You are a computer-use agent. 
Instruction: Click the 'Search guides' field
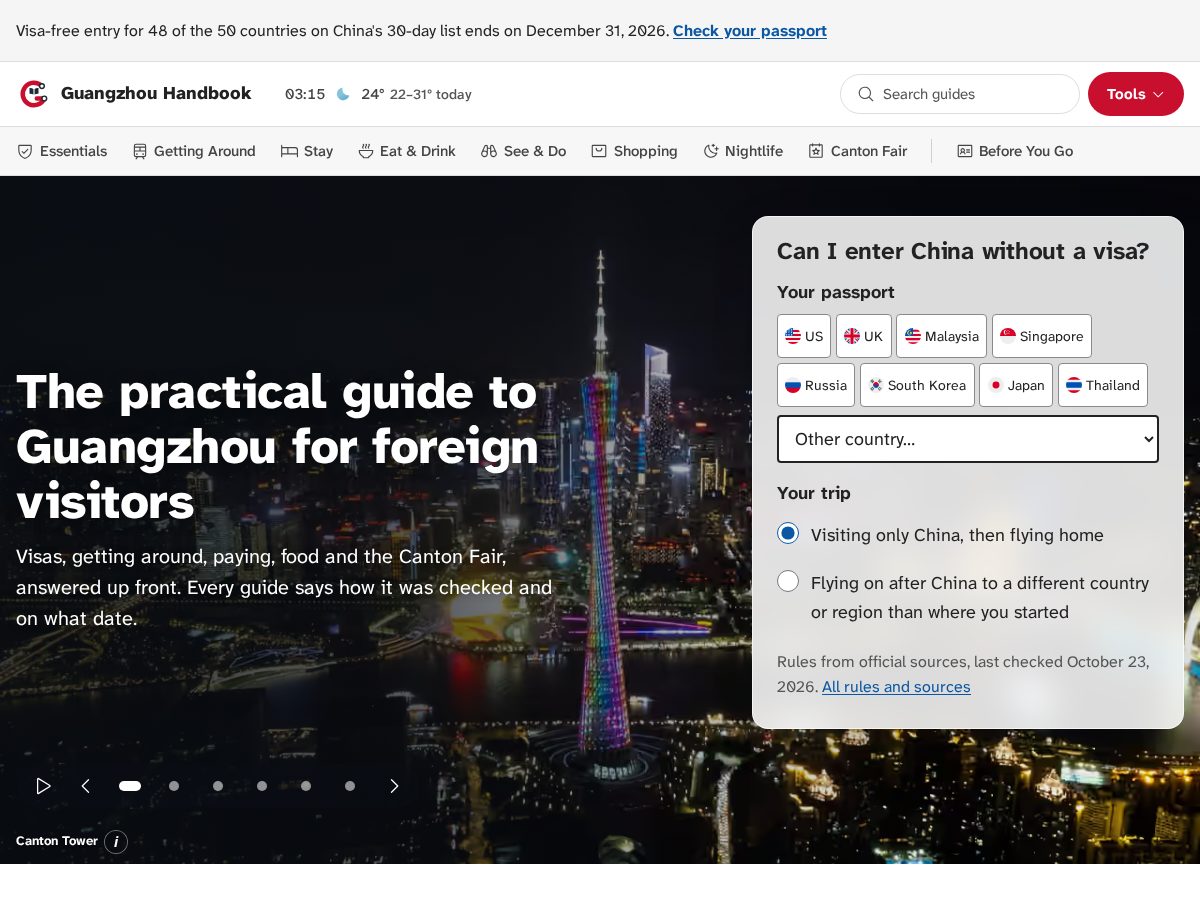[960, 94]
